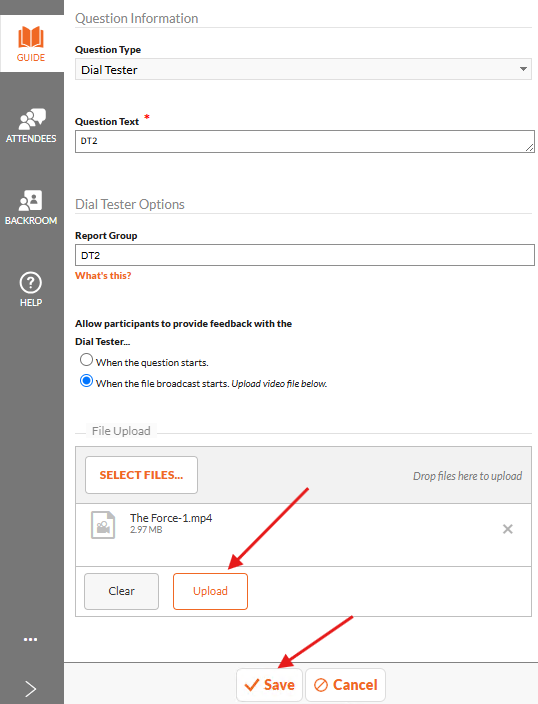Cancel editing the question
This screenshot has height=704, width=538.
pos(345,685)
